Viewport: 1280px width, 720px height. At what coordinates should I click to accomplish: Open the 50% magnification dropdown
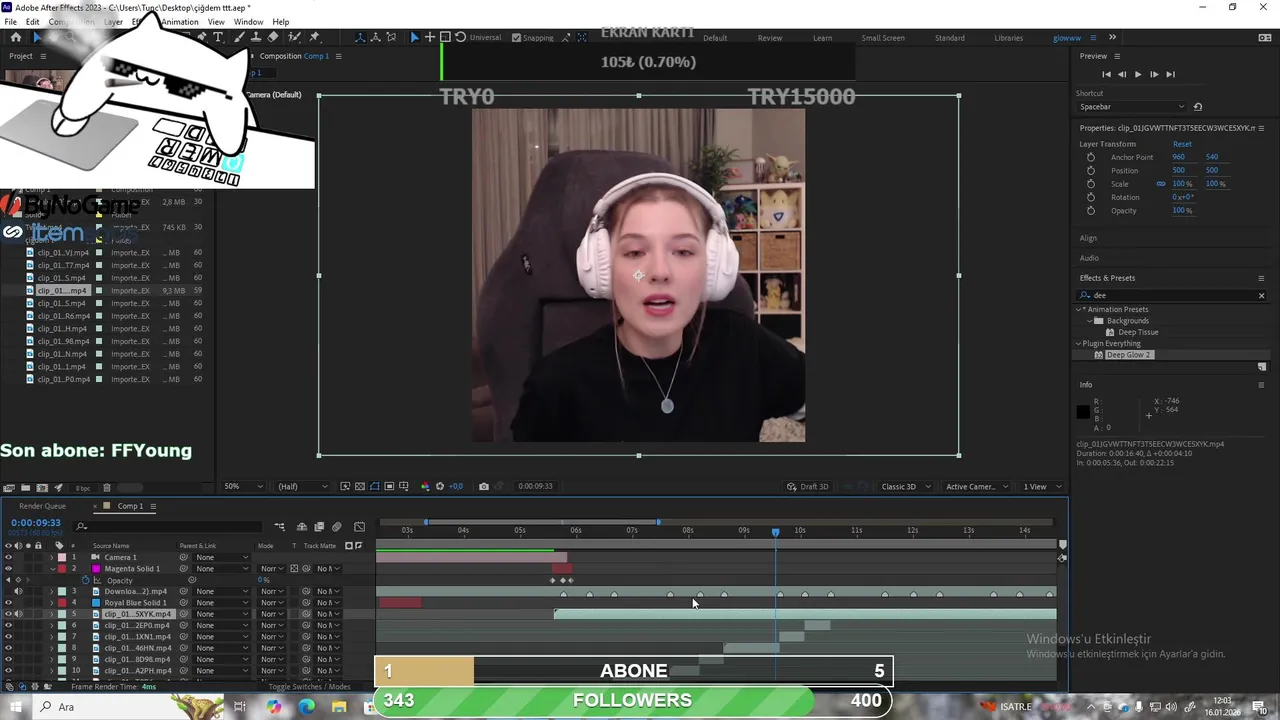(x=243, y=486)
